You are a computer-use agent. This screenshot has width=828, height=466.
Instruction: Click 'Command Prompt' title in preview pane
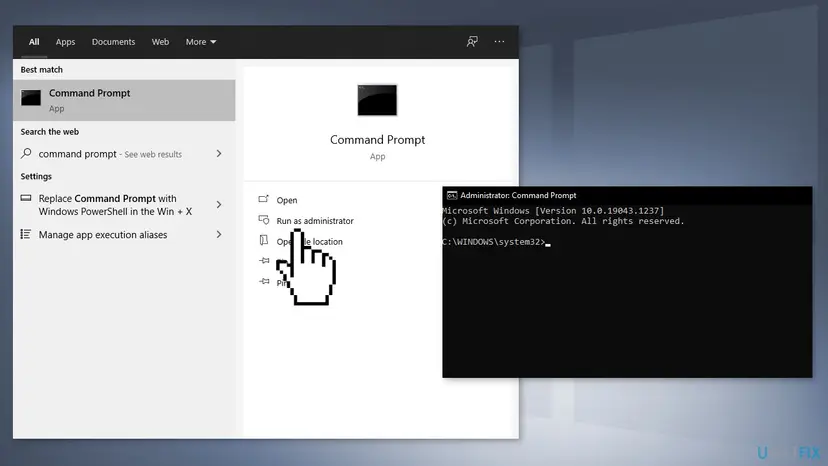[378, 139]
